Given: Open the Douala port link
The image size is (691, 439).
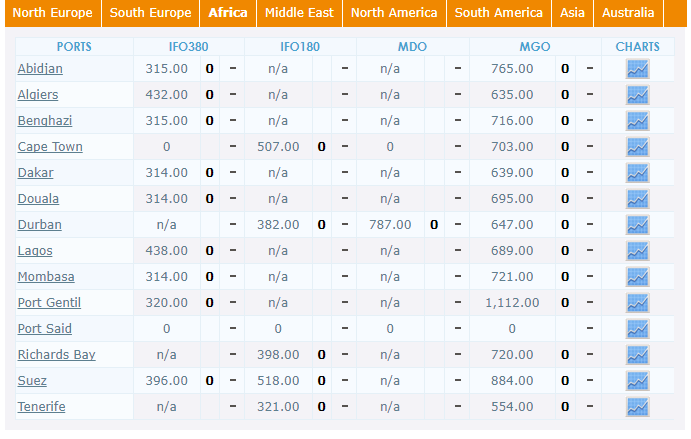Looking at the screenshot, I should click(38, 199).
